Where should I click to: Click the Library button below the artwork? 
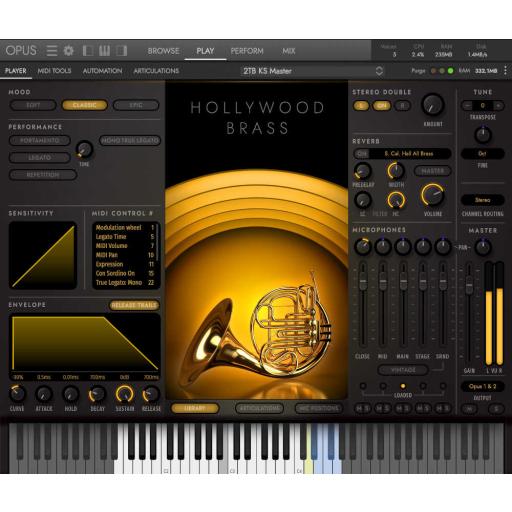point(195,408)
